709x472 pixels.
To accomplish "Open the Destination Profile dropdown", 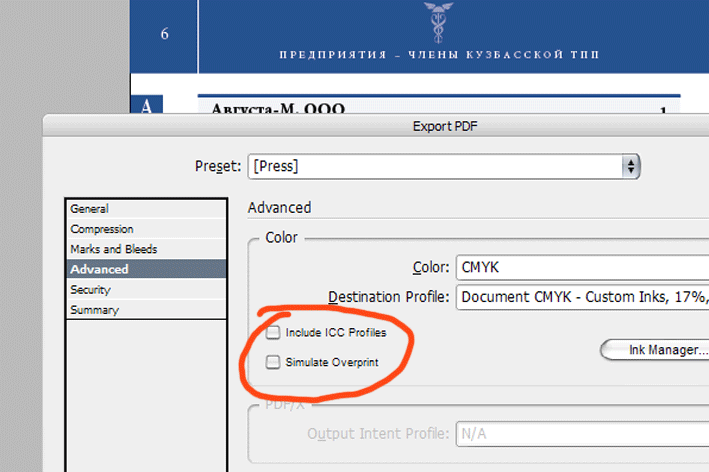I will 582,297.
